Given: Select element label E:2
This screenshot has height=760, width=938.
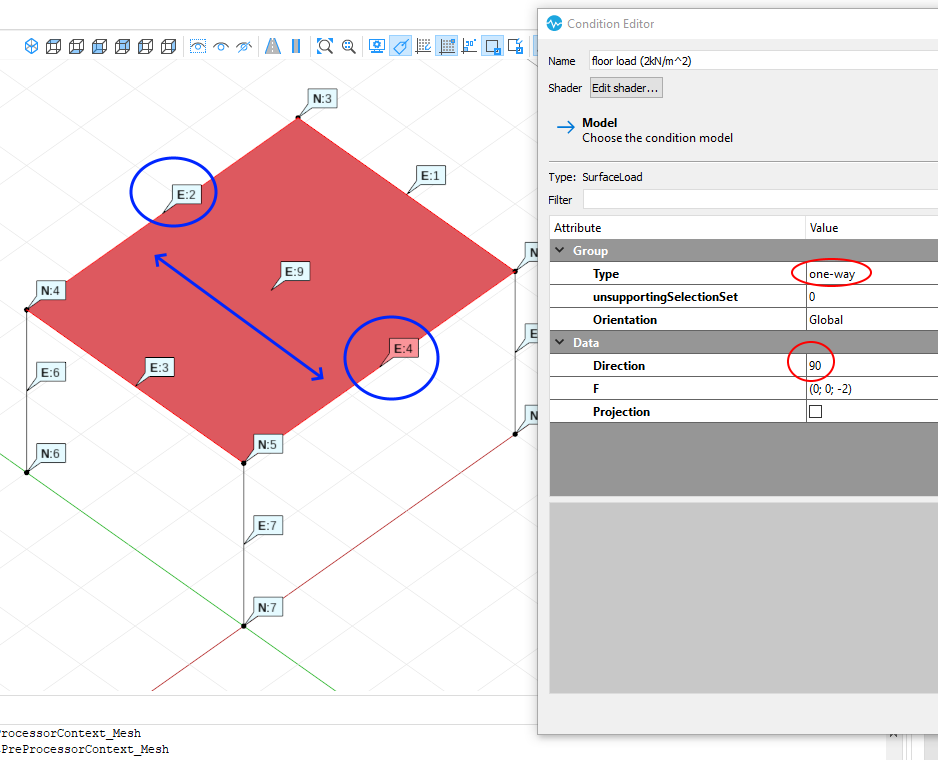Looking at the screenshot, I should [x=186, y=194].
